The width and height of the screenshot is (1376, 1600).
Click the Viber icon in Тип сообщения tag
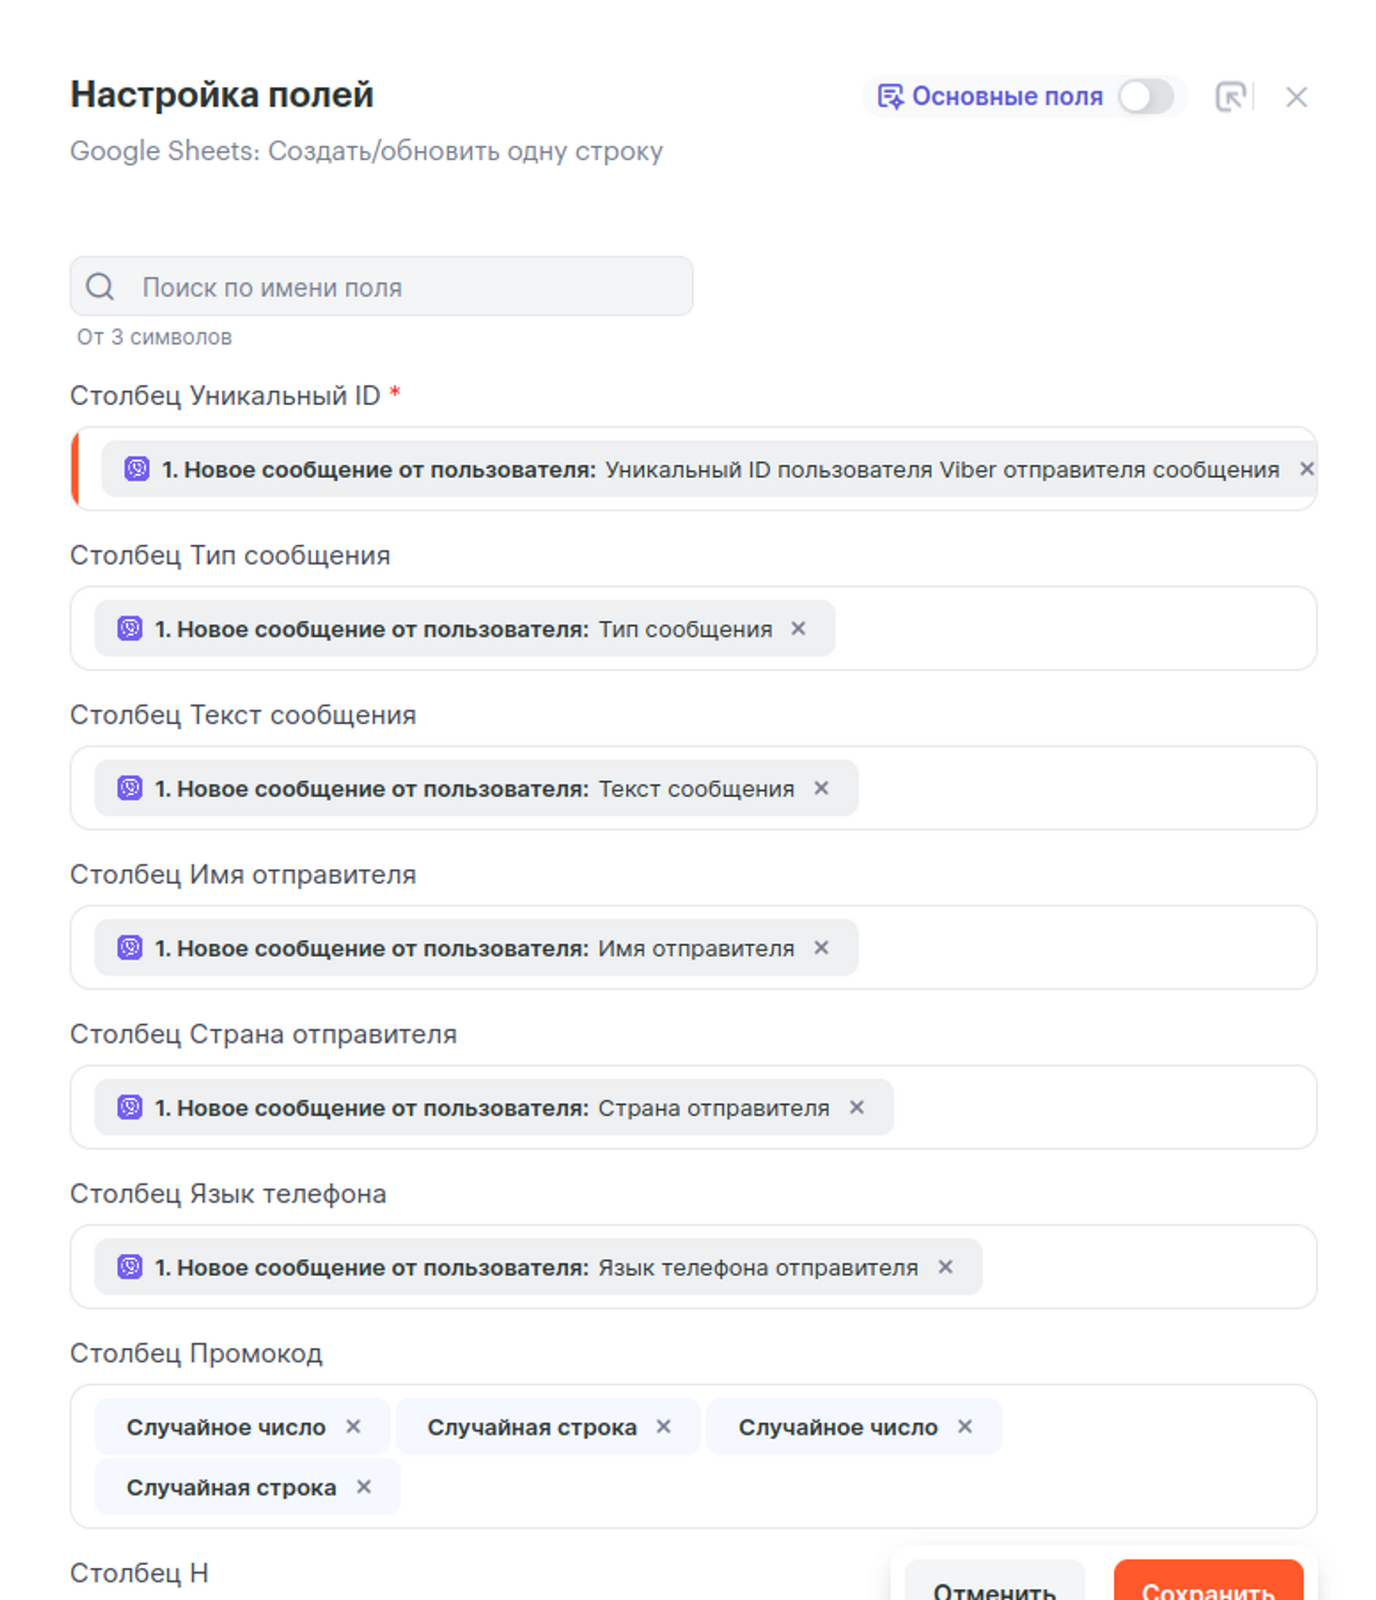coord(130,629)
